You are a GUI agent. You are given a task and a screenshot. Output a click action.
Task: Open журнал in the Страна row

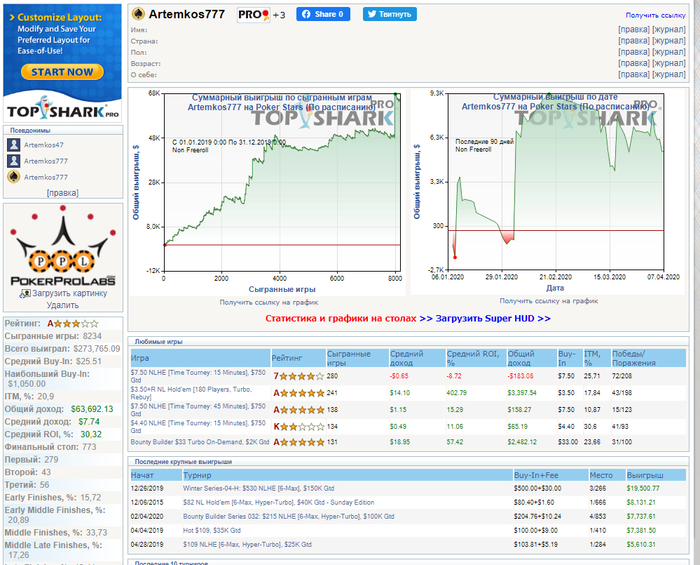click(669, 41)
